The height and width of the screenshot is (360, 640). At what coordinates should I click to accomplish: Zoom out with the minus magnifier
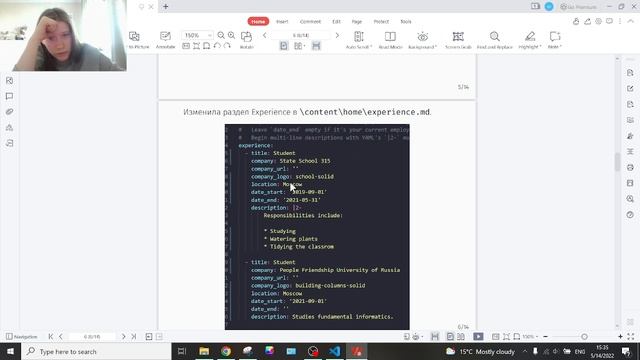coord(221,36)
